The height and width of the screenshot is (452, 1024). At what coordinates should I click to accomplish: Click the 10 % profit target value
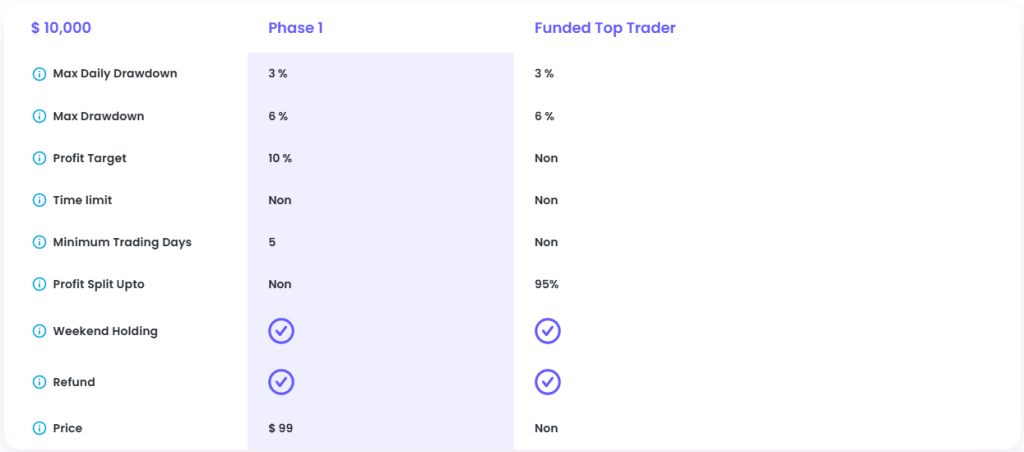(280, 158)
